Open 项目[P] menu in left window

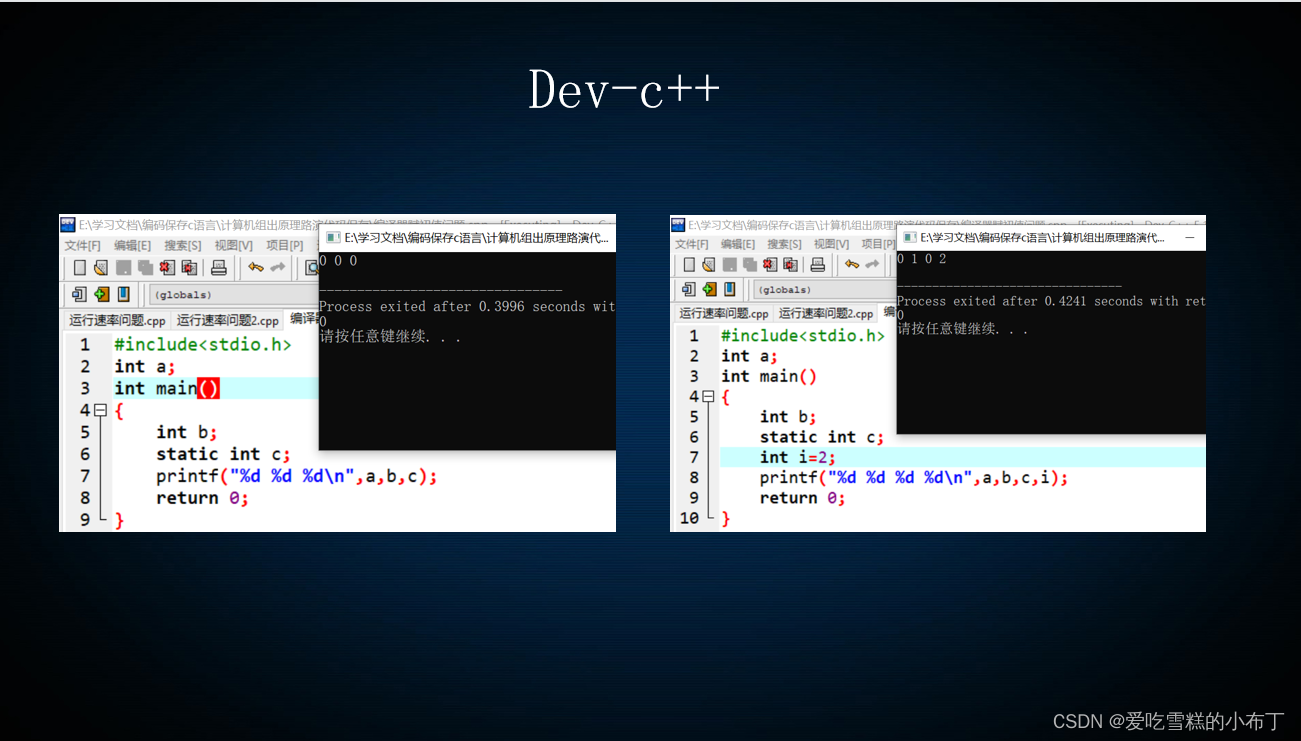pyautogui.click(x=285, y=245)
